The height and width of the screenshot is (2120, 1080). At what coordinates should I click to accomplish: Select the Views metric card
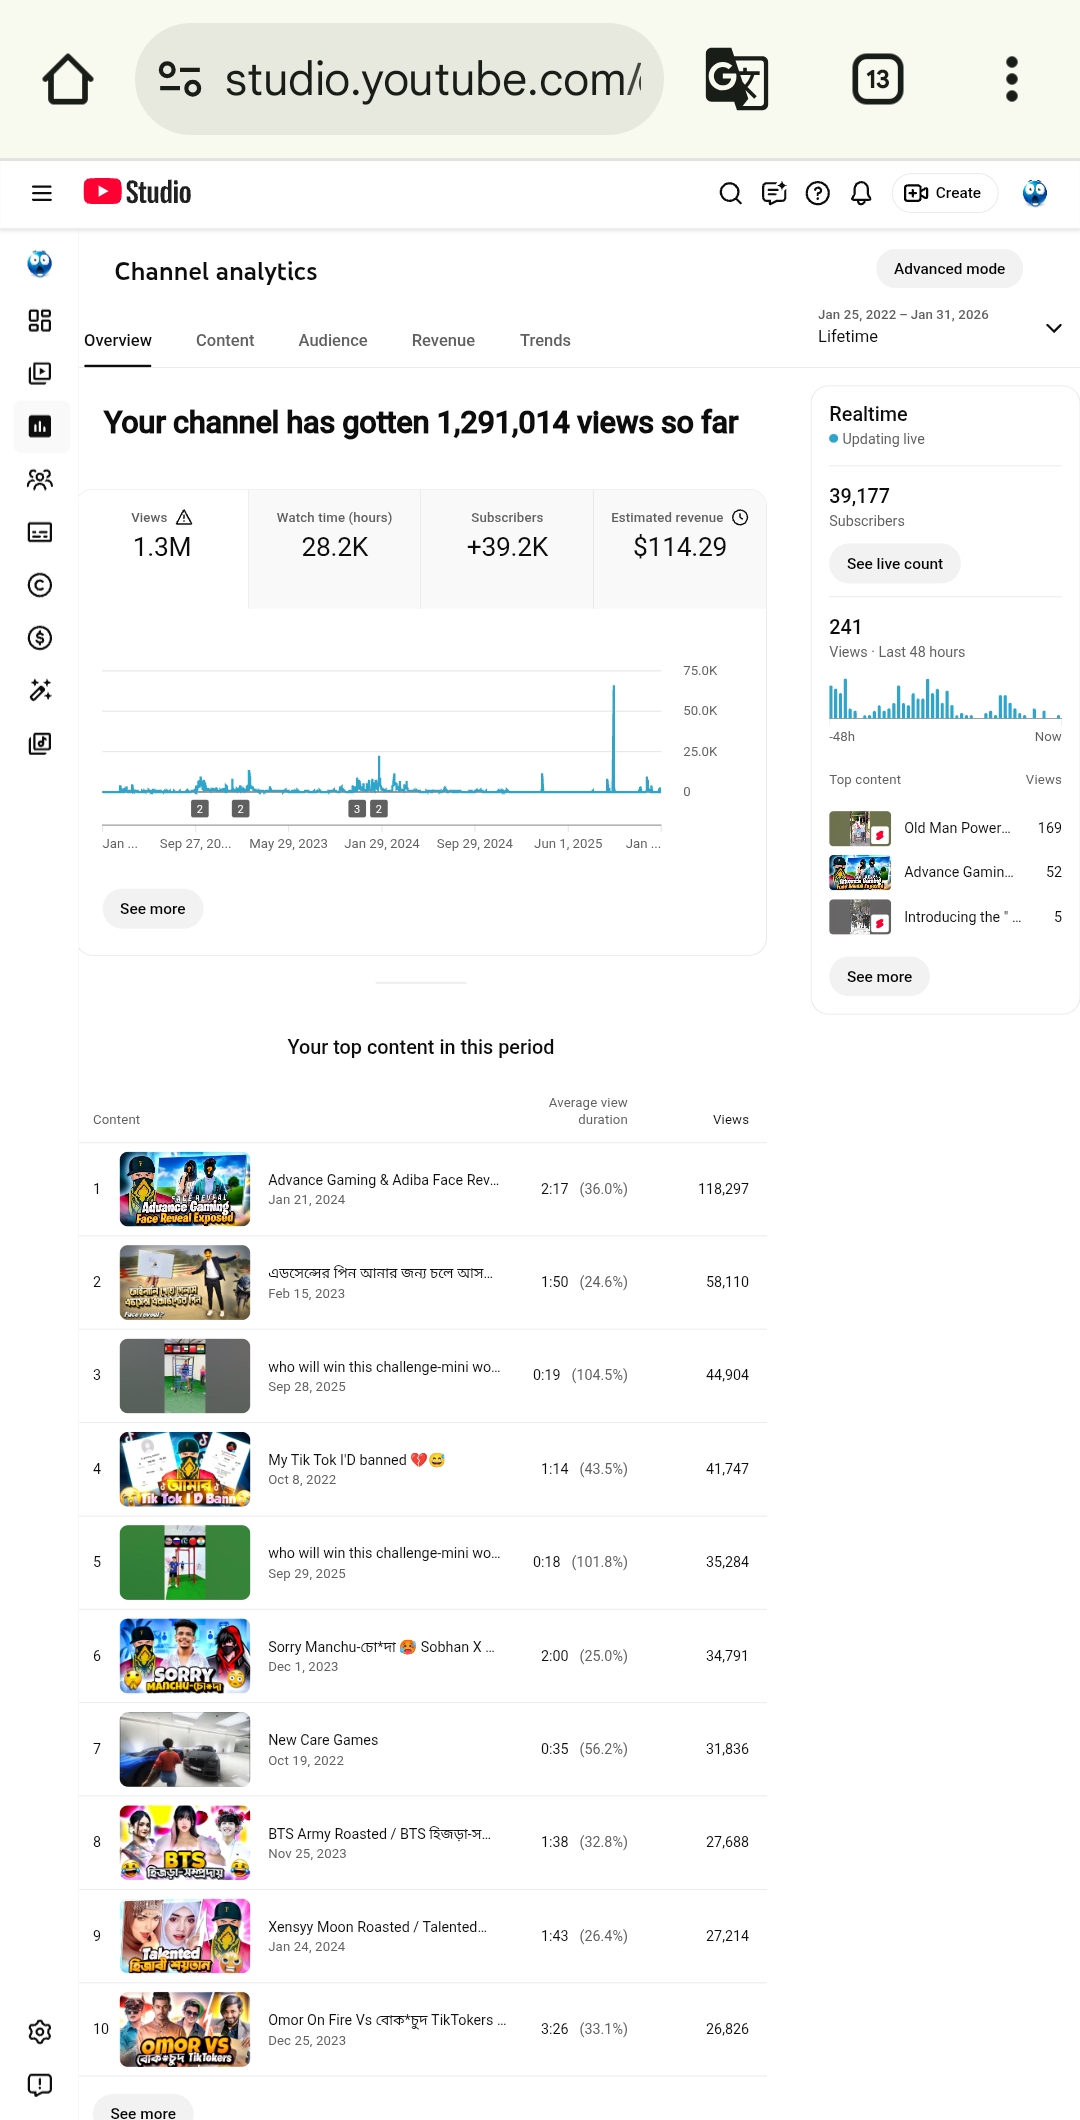(x=163, y=549)
